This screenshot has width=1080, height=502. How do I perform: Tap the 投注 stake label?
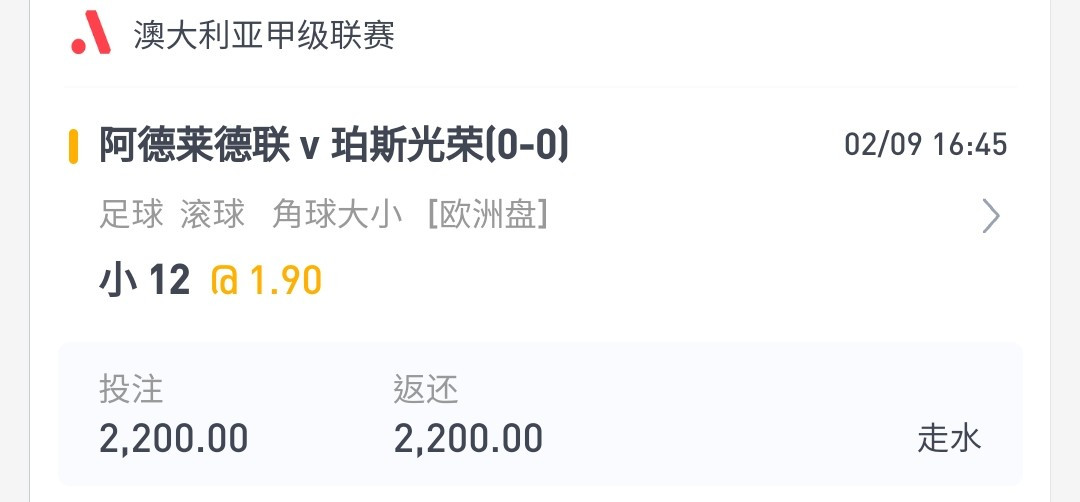pos(131,389)
